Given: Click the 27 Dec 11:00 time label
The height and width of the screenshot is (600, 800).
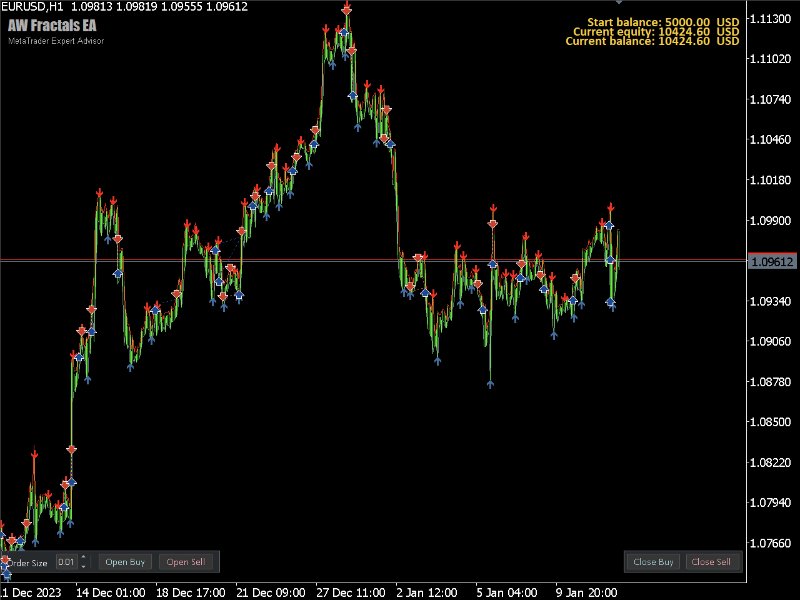Looking at the screenshot, I should pos(349,591).
